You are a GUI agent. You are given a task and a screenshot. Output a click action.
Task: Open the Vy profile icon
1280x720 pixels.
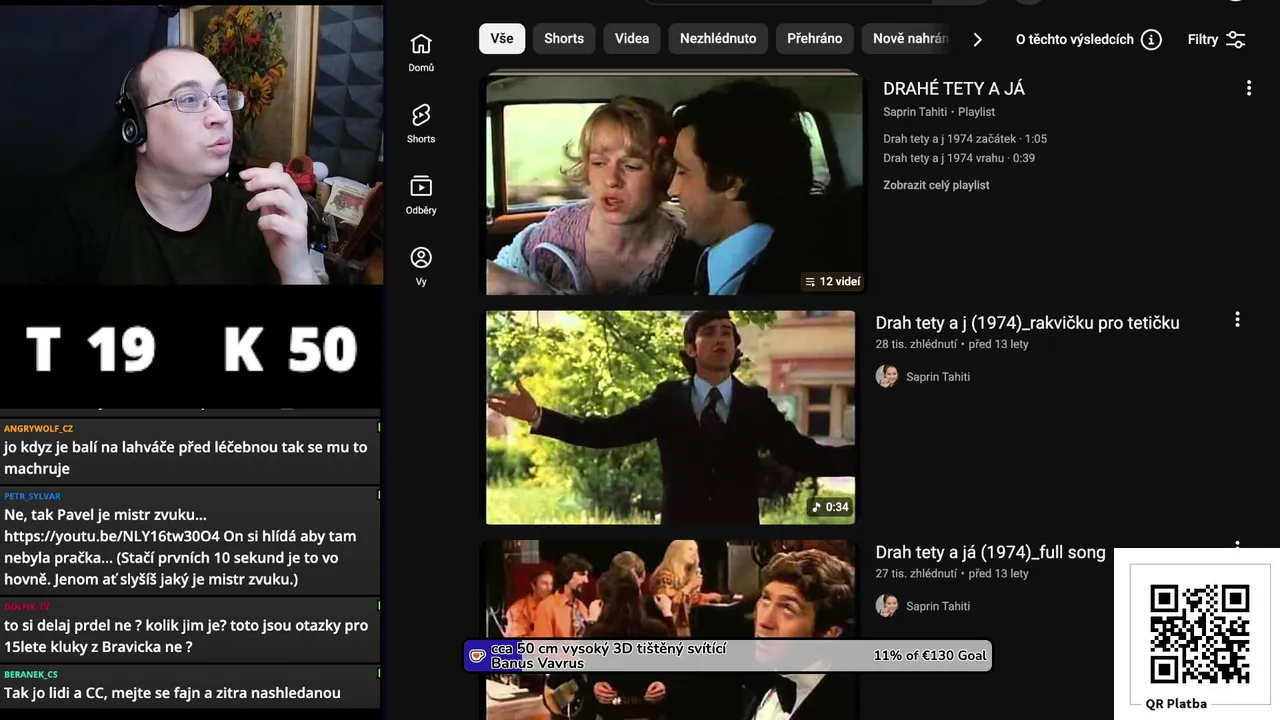[421, 257]
